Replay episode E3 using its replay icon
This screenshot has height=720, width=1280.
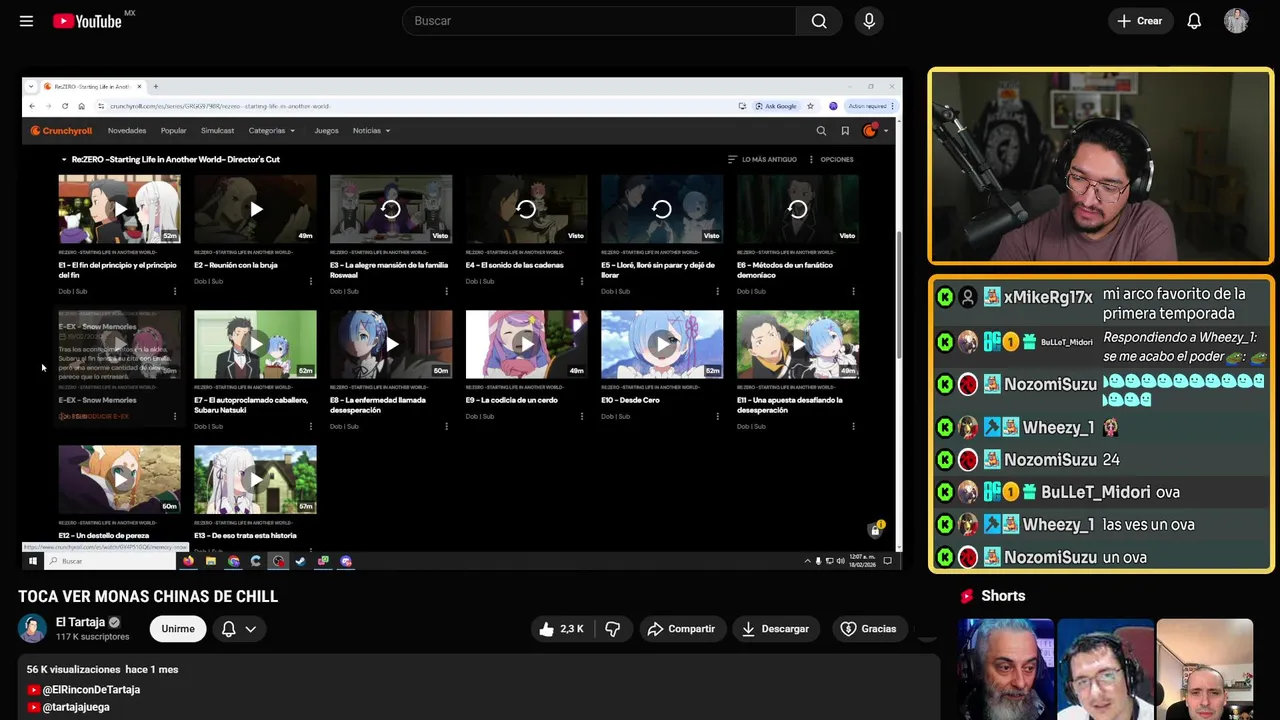(391, 209)
